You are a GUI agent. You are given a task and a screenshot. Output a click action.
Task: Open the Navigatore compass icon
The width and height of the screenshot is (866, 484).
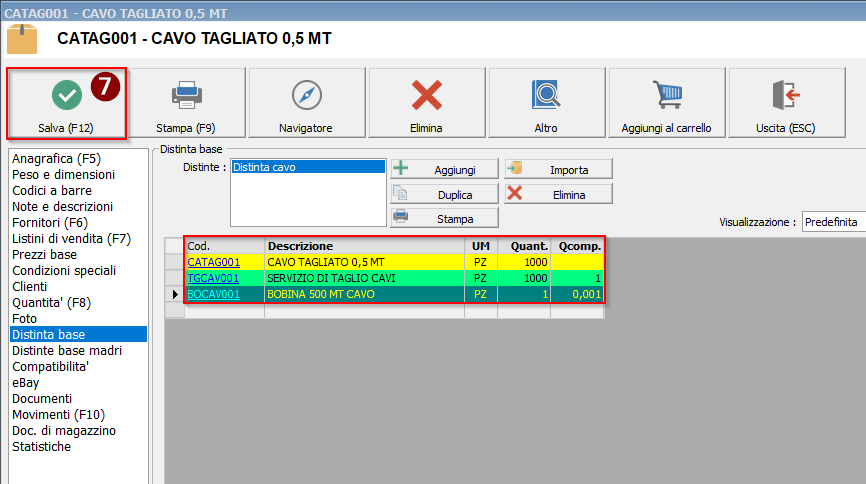[x=306, y=95]
